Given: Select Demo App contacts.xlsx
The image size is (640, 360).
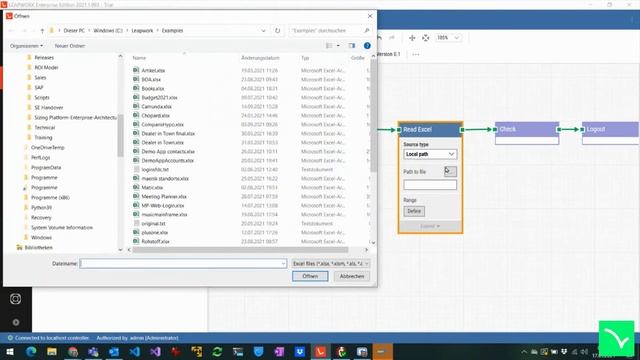Looking at the screenshot, I should coord(168,151).
